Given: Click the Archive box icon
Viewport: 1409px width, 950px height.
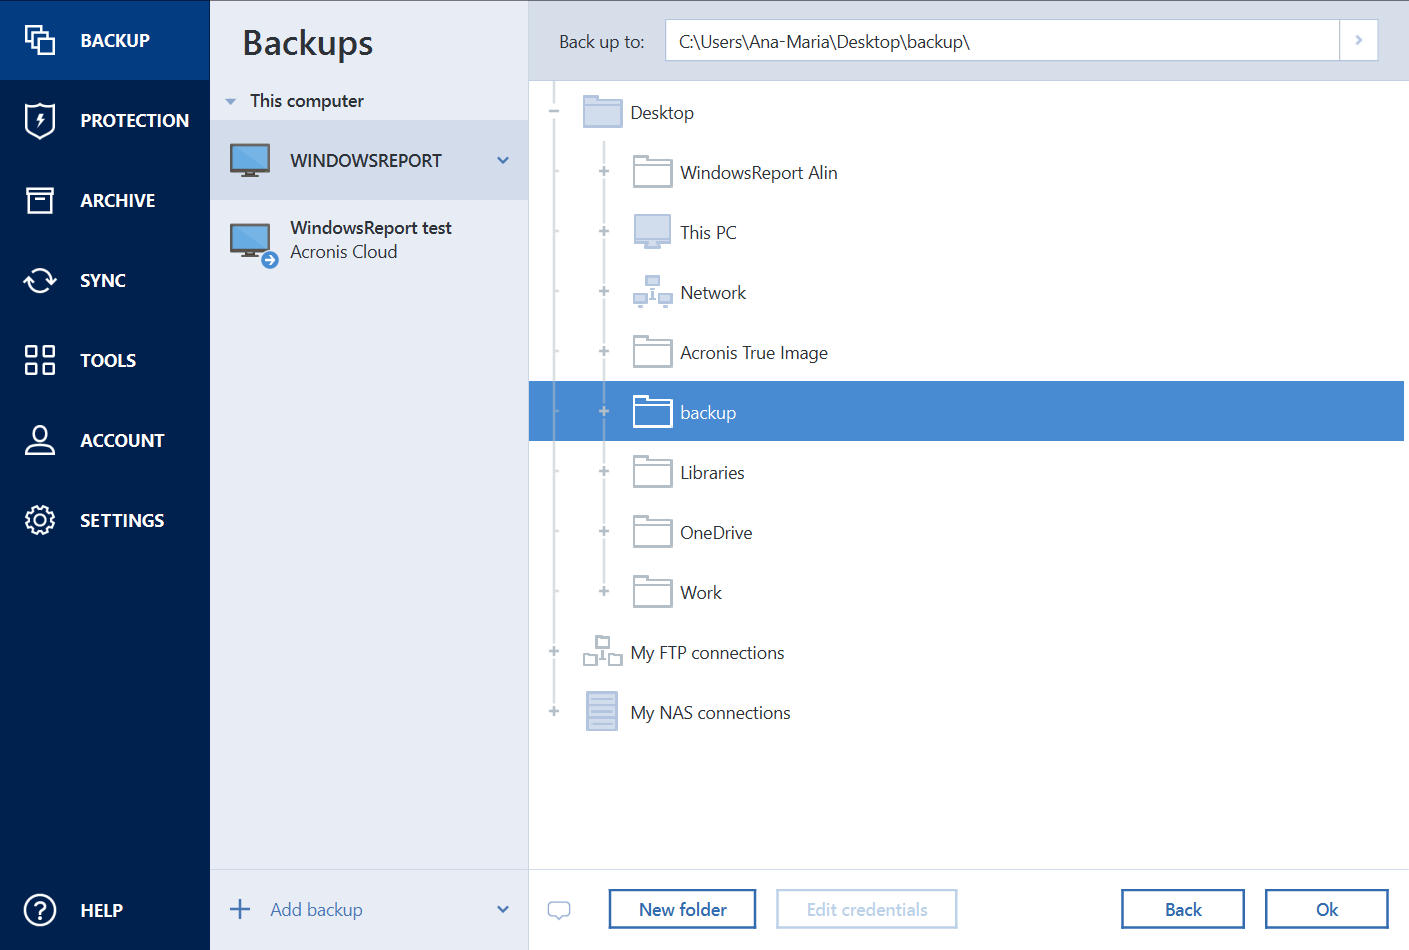Looking at the screenshot, I should tap(40, 200).
